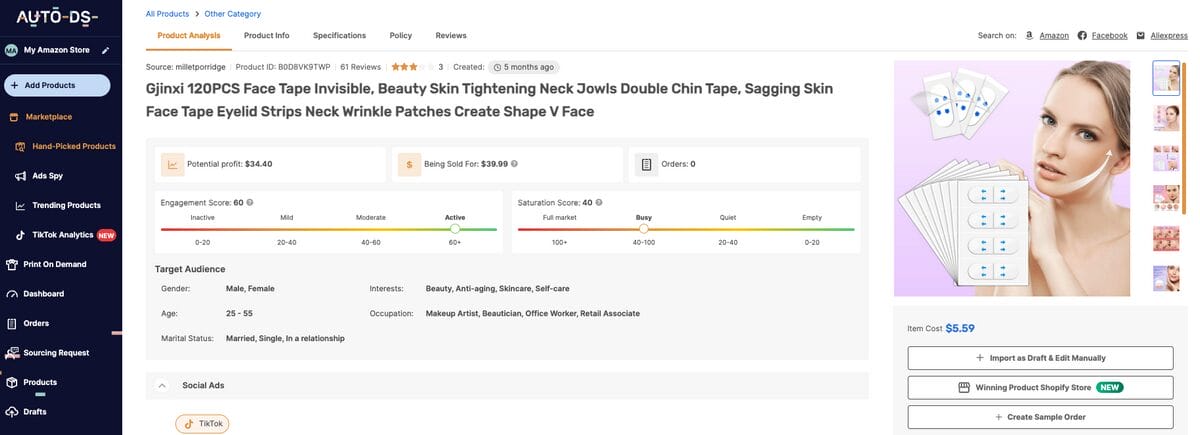Click the Hand-Picked Products icon
This screenshot has width=1200, height=435.
tap(21, 146)
